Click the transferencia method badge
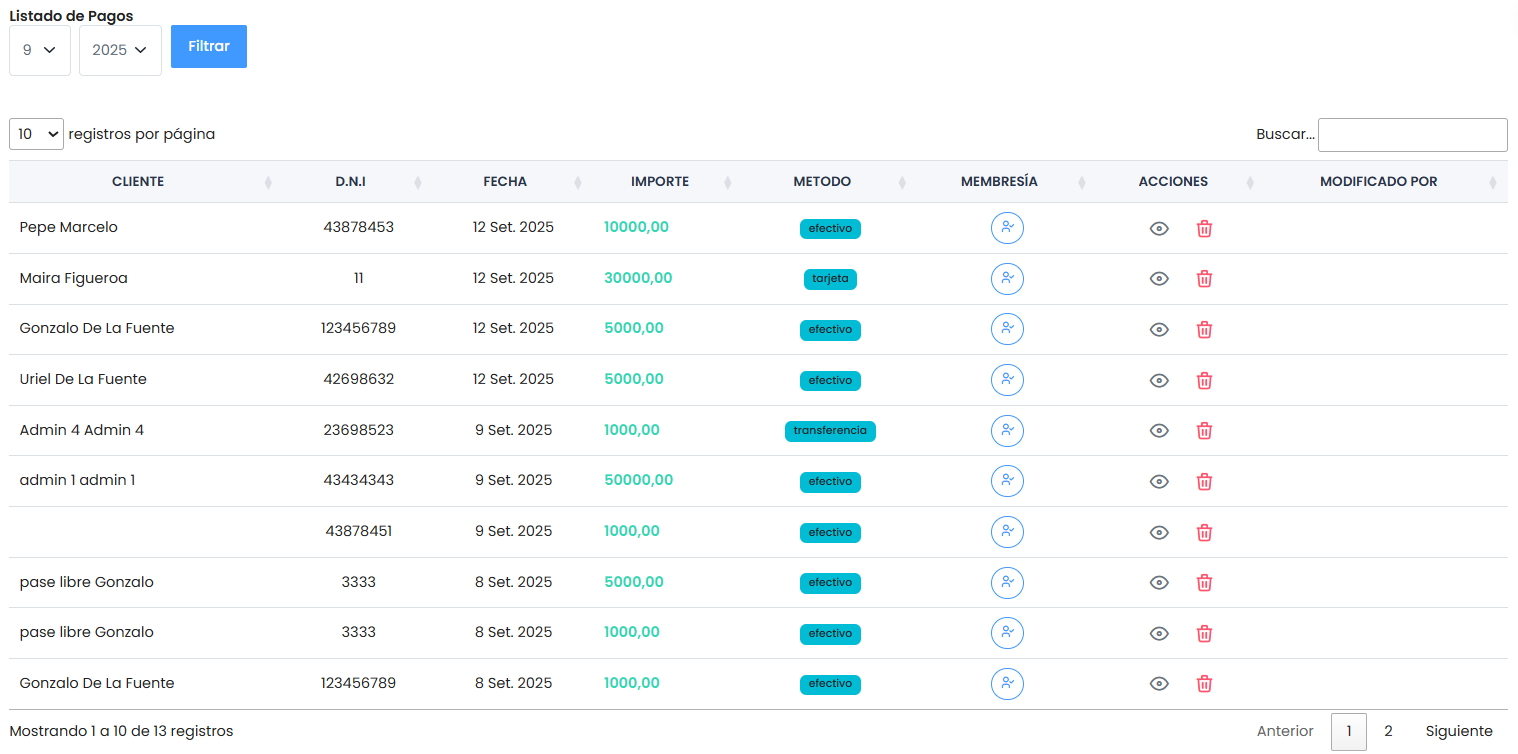Viewport: 1518px width, 754px height. (x=830, y=431)
